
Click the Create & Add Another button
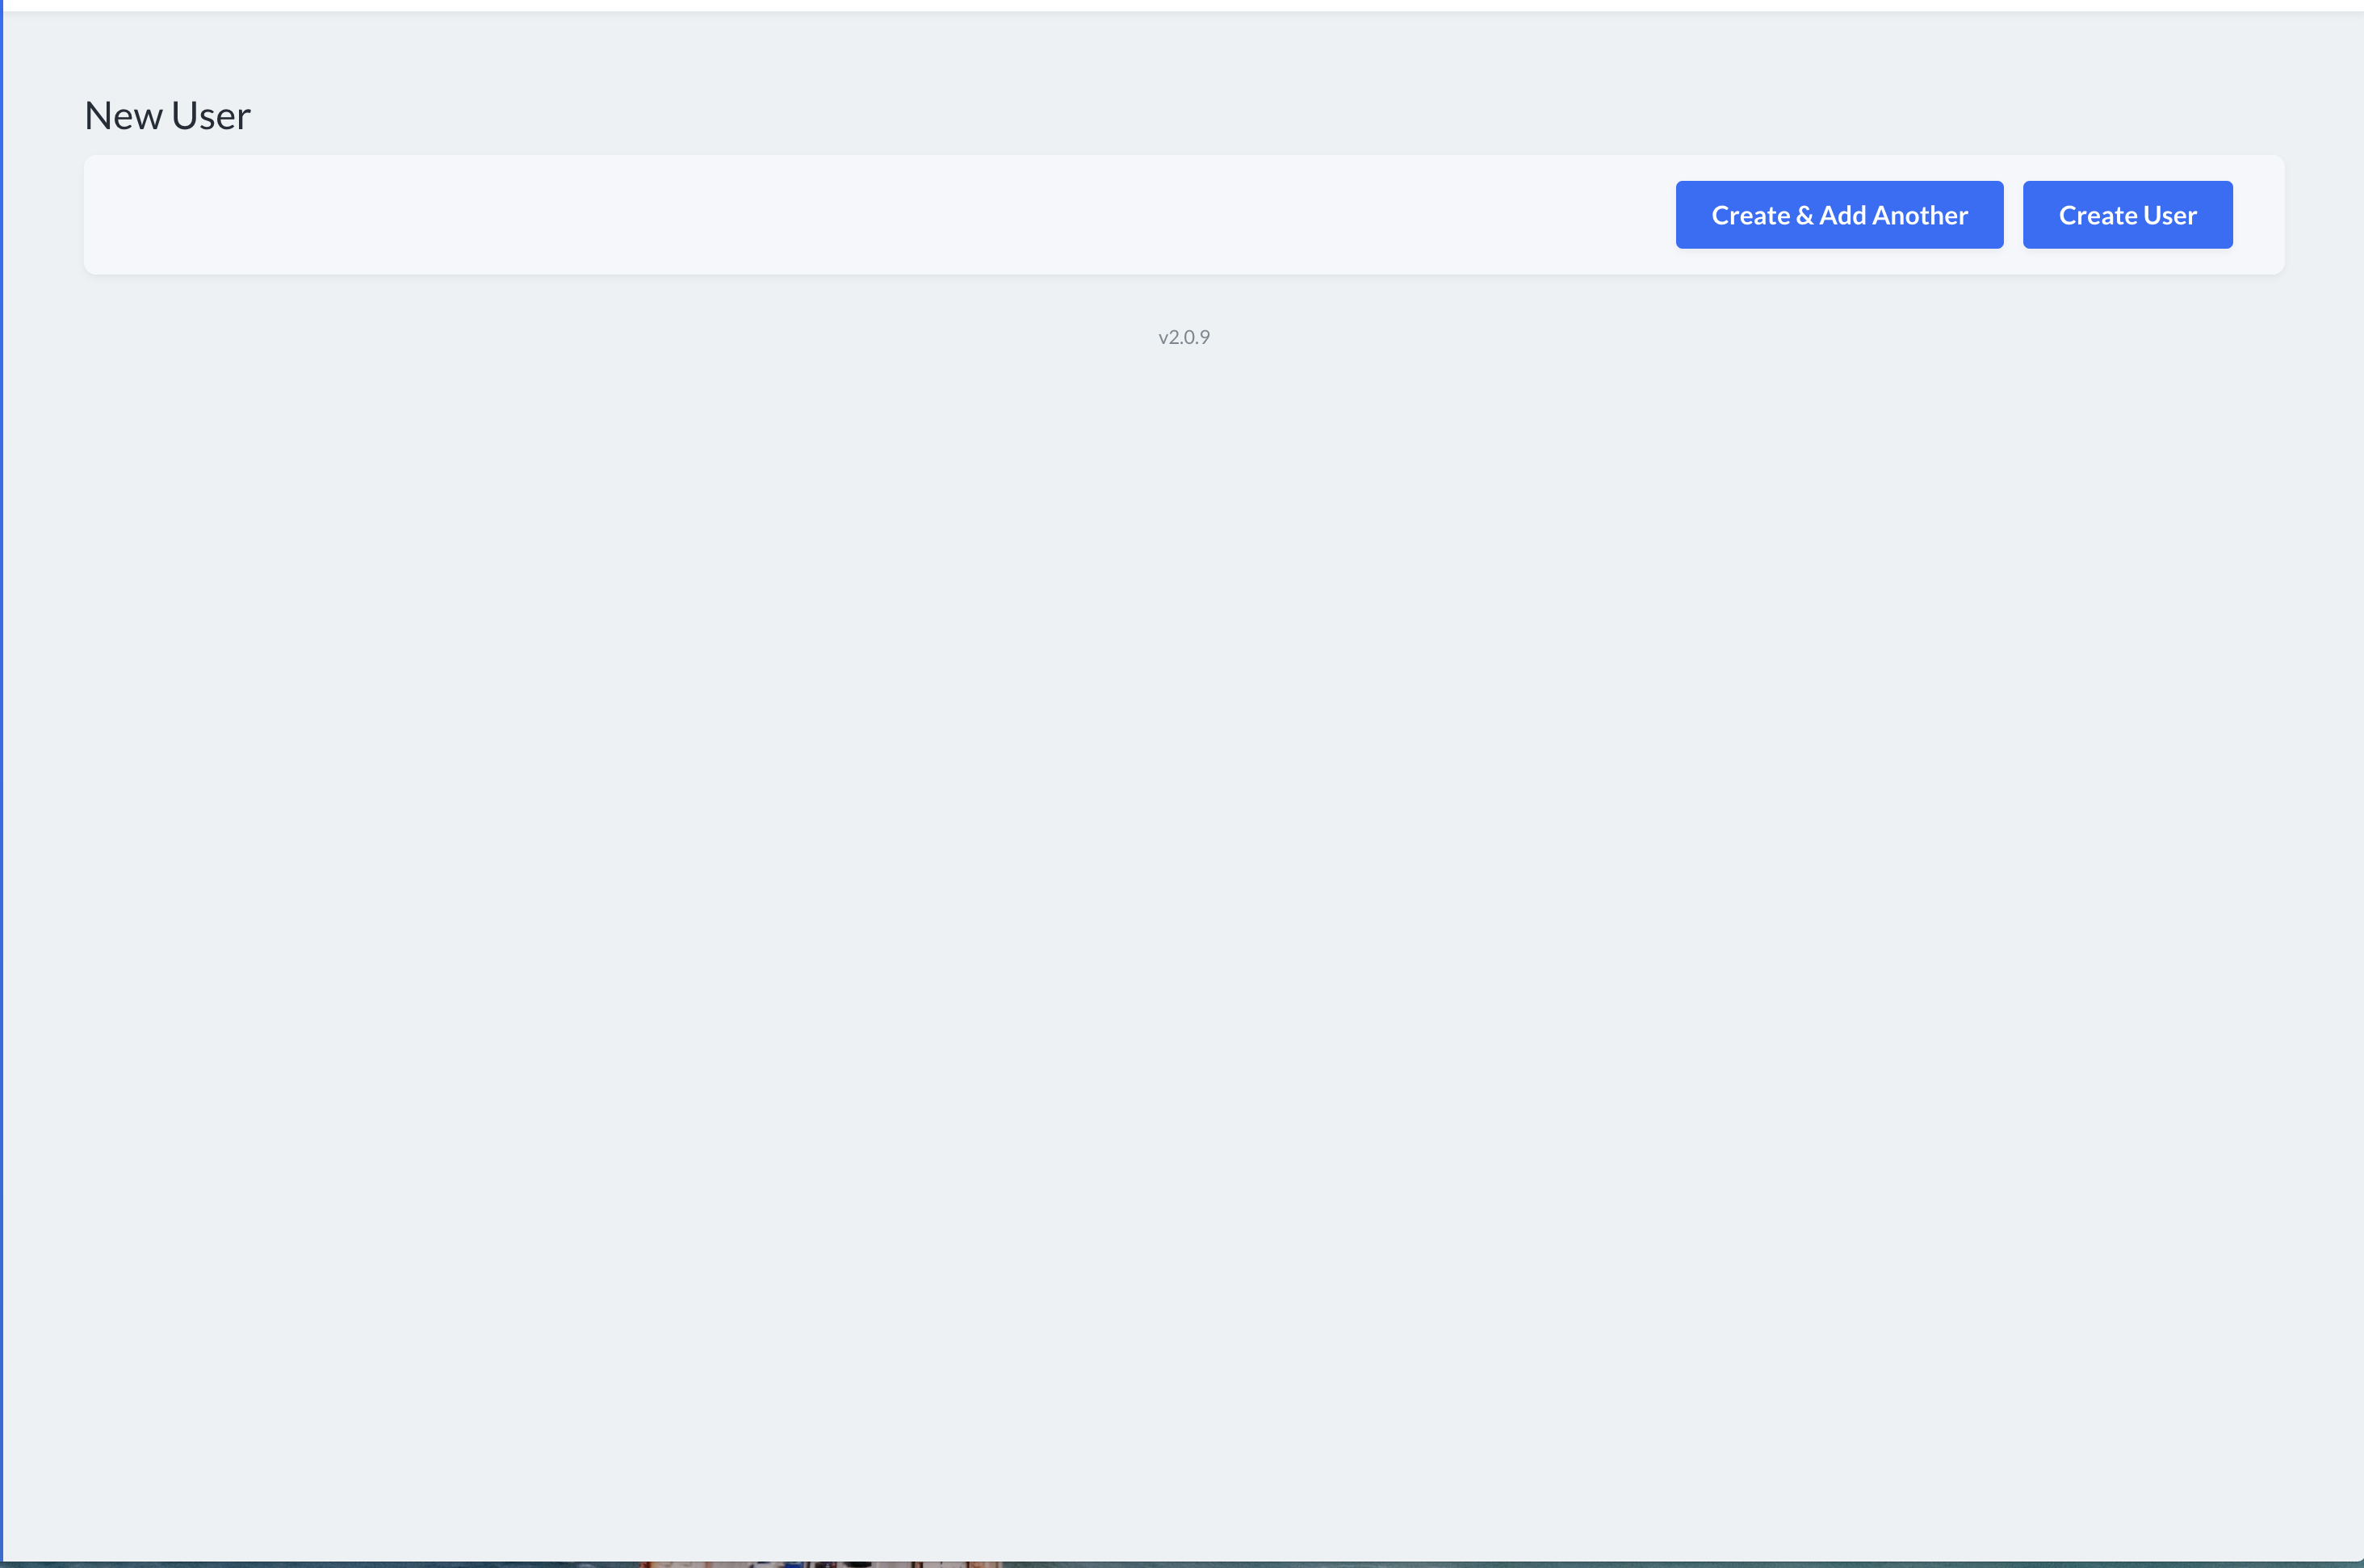coord(1839,214)
